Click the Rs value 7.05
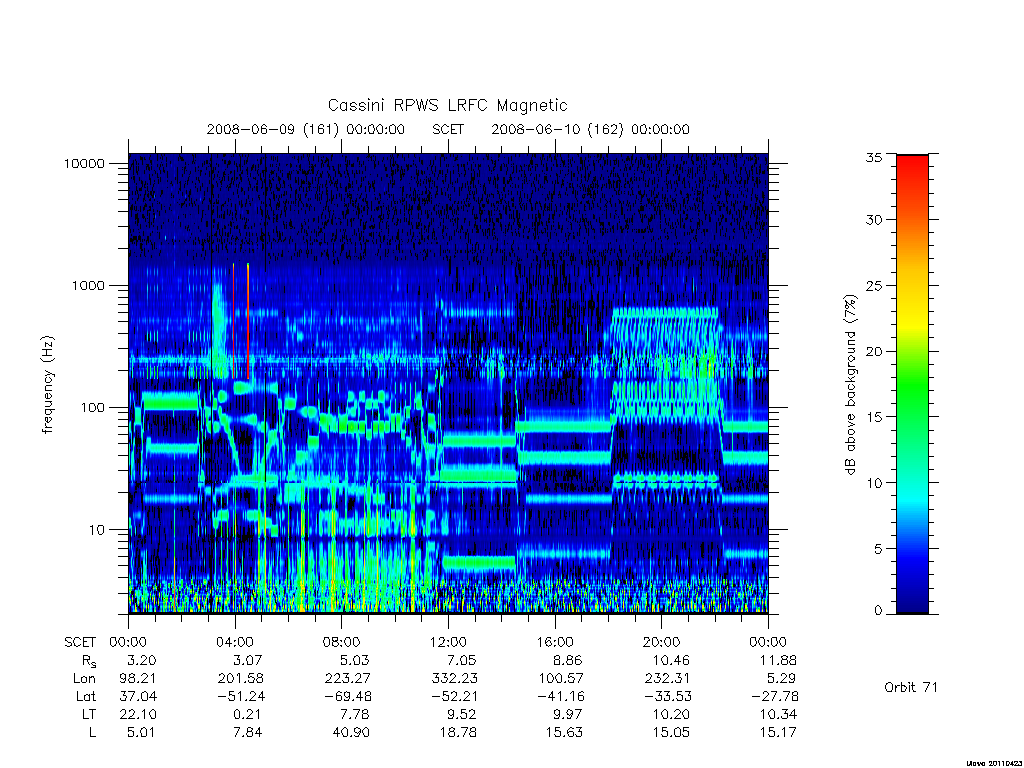The image size is (1024, 768). 462,660
